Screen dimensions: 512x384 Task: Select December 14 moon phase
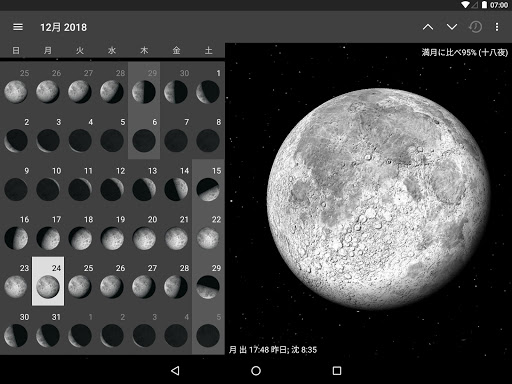pyautogui.click(x=176, y=184)
